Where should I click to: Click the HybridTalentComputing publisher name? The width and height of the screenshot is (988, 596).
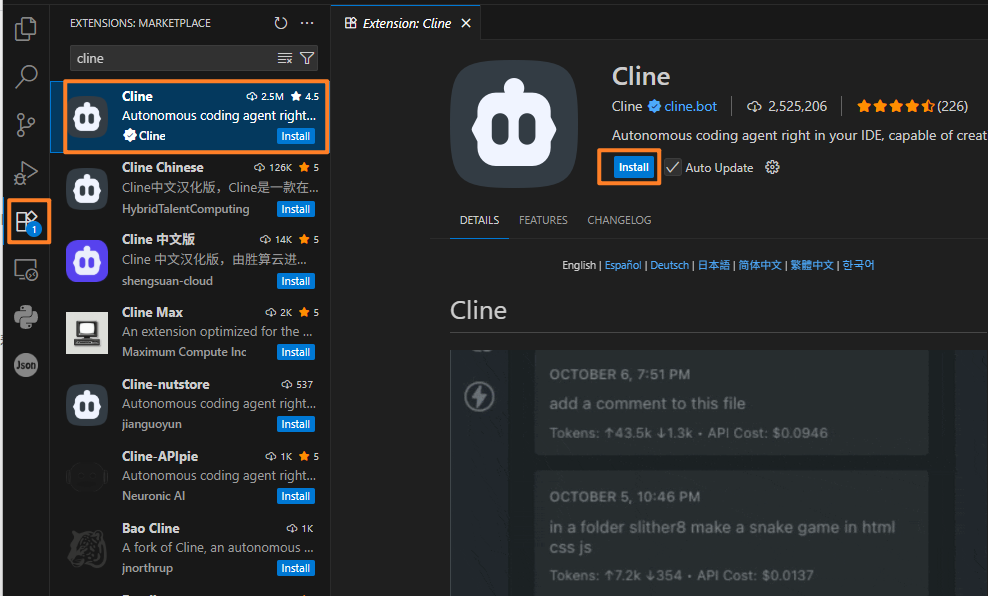pyautogui.click(x=186, y=209)
